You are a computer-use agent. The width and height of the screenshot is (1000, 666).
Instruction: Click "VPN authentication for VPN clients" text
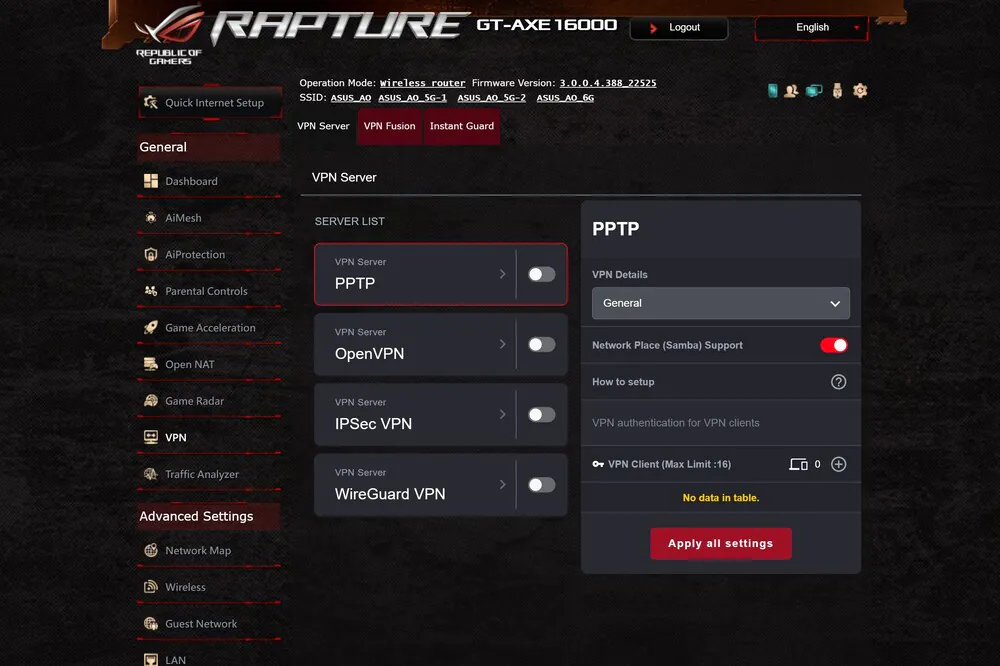(675, 422)
